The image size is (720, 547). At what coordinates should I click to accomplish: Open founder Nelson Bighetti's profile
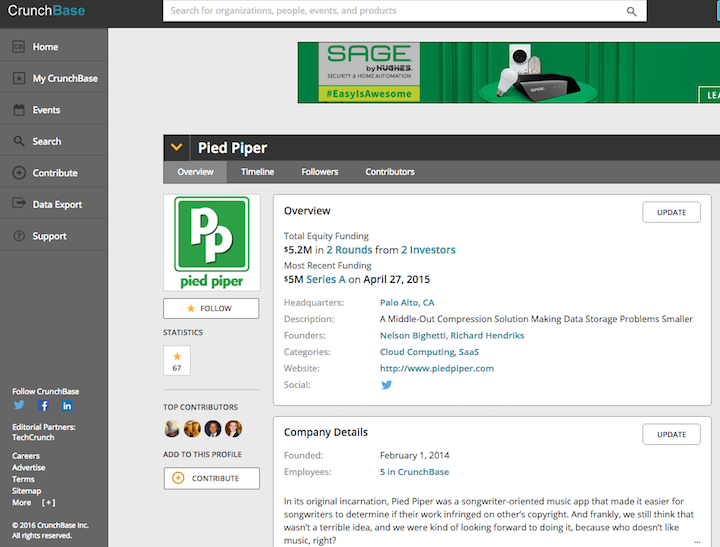413,335
